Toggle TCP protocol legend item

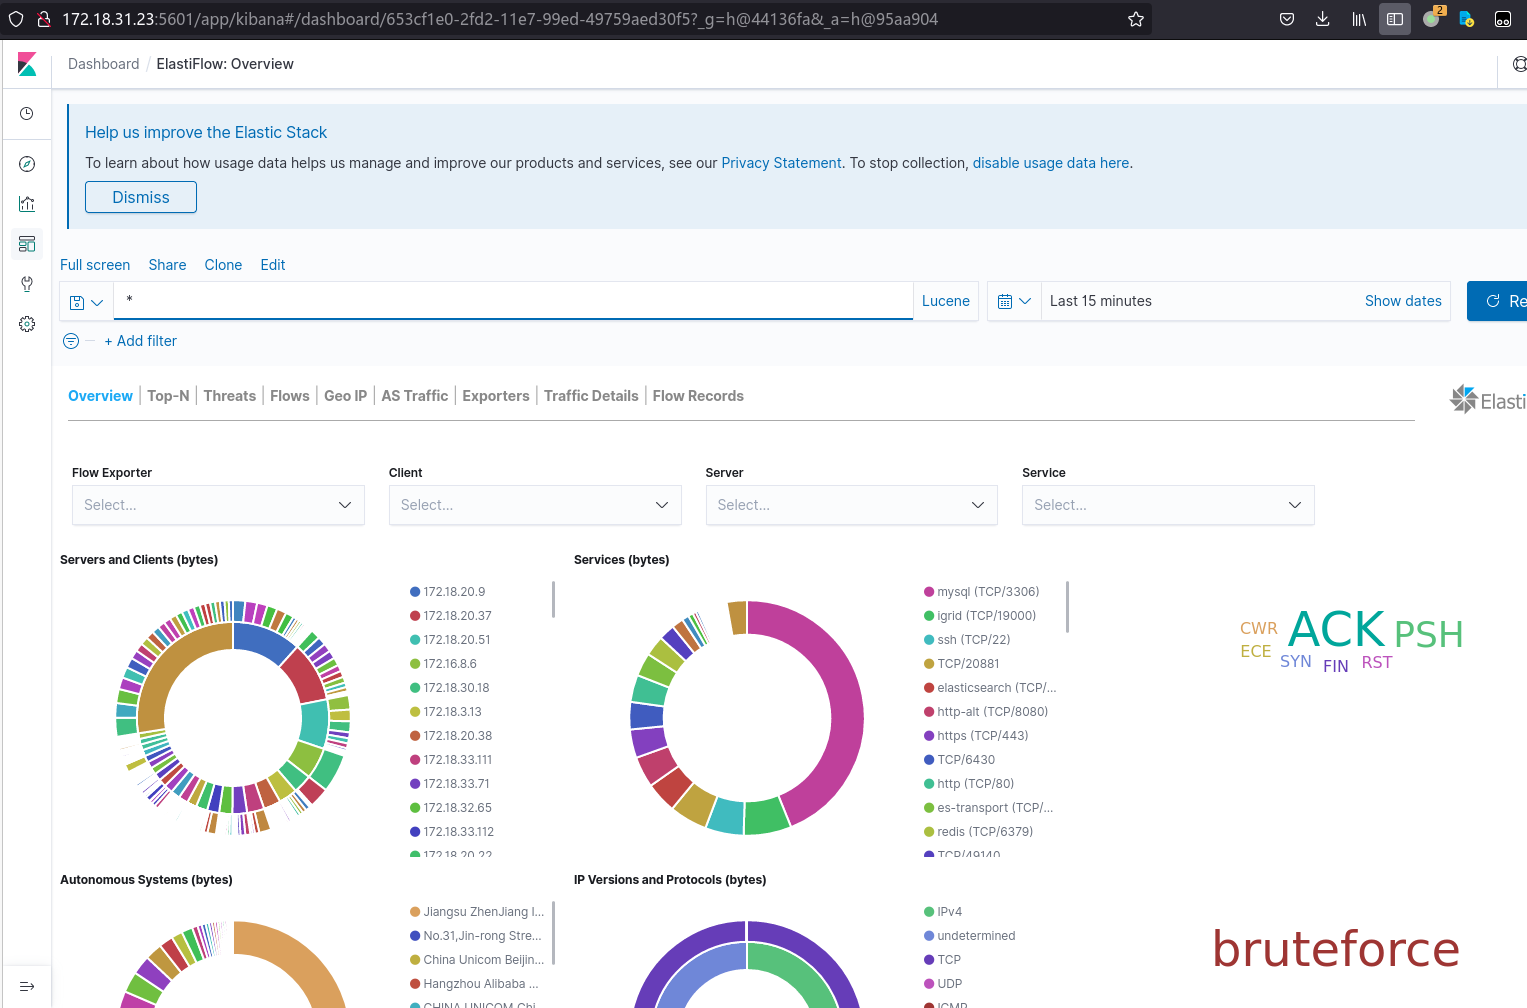click(942, 960)
